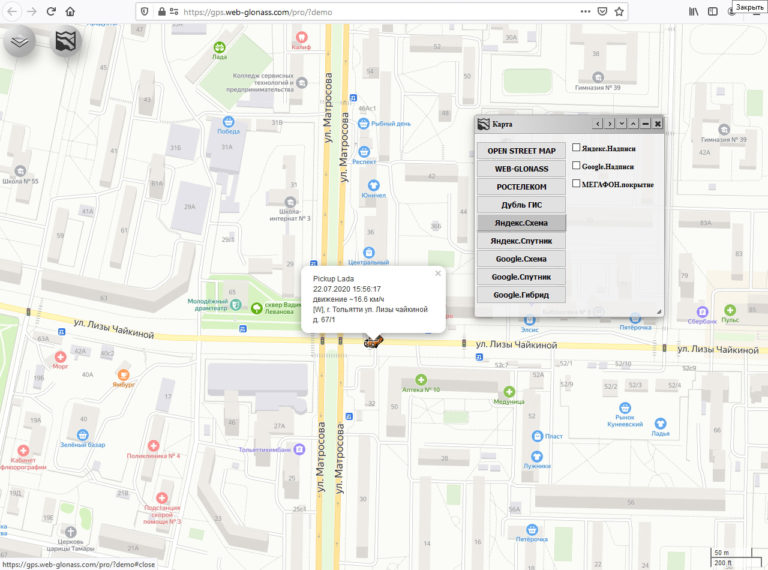768x570 pixels.
Task: Open the browser home page
Action: (70, 11)
